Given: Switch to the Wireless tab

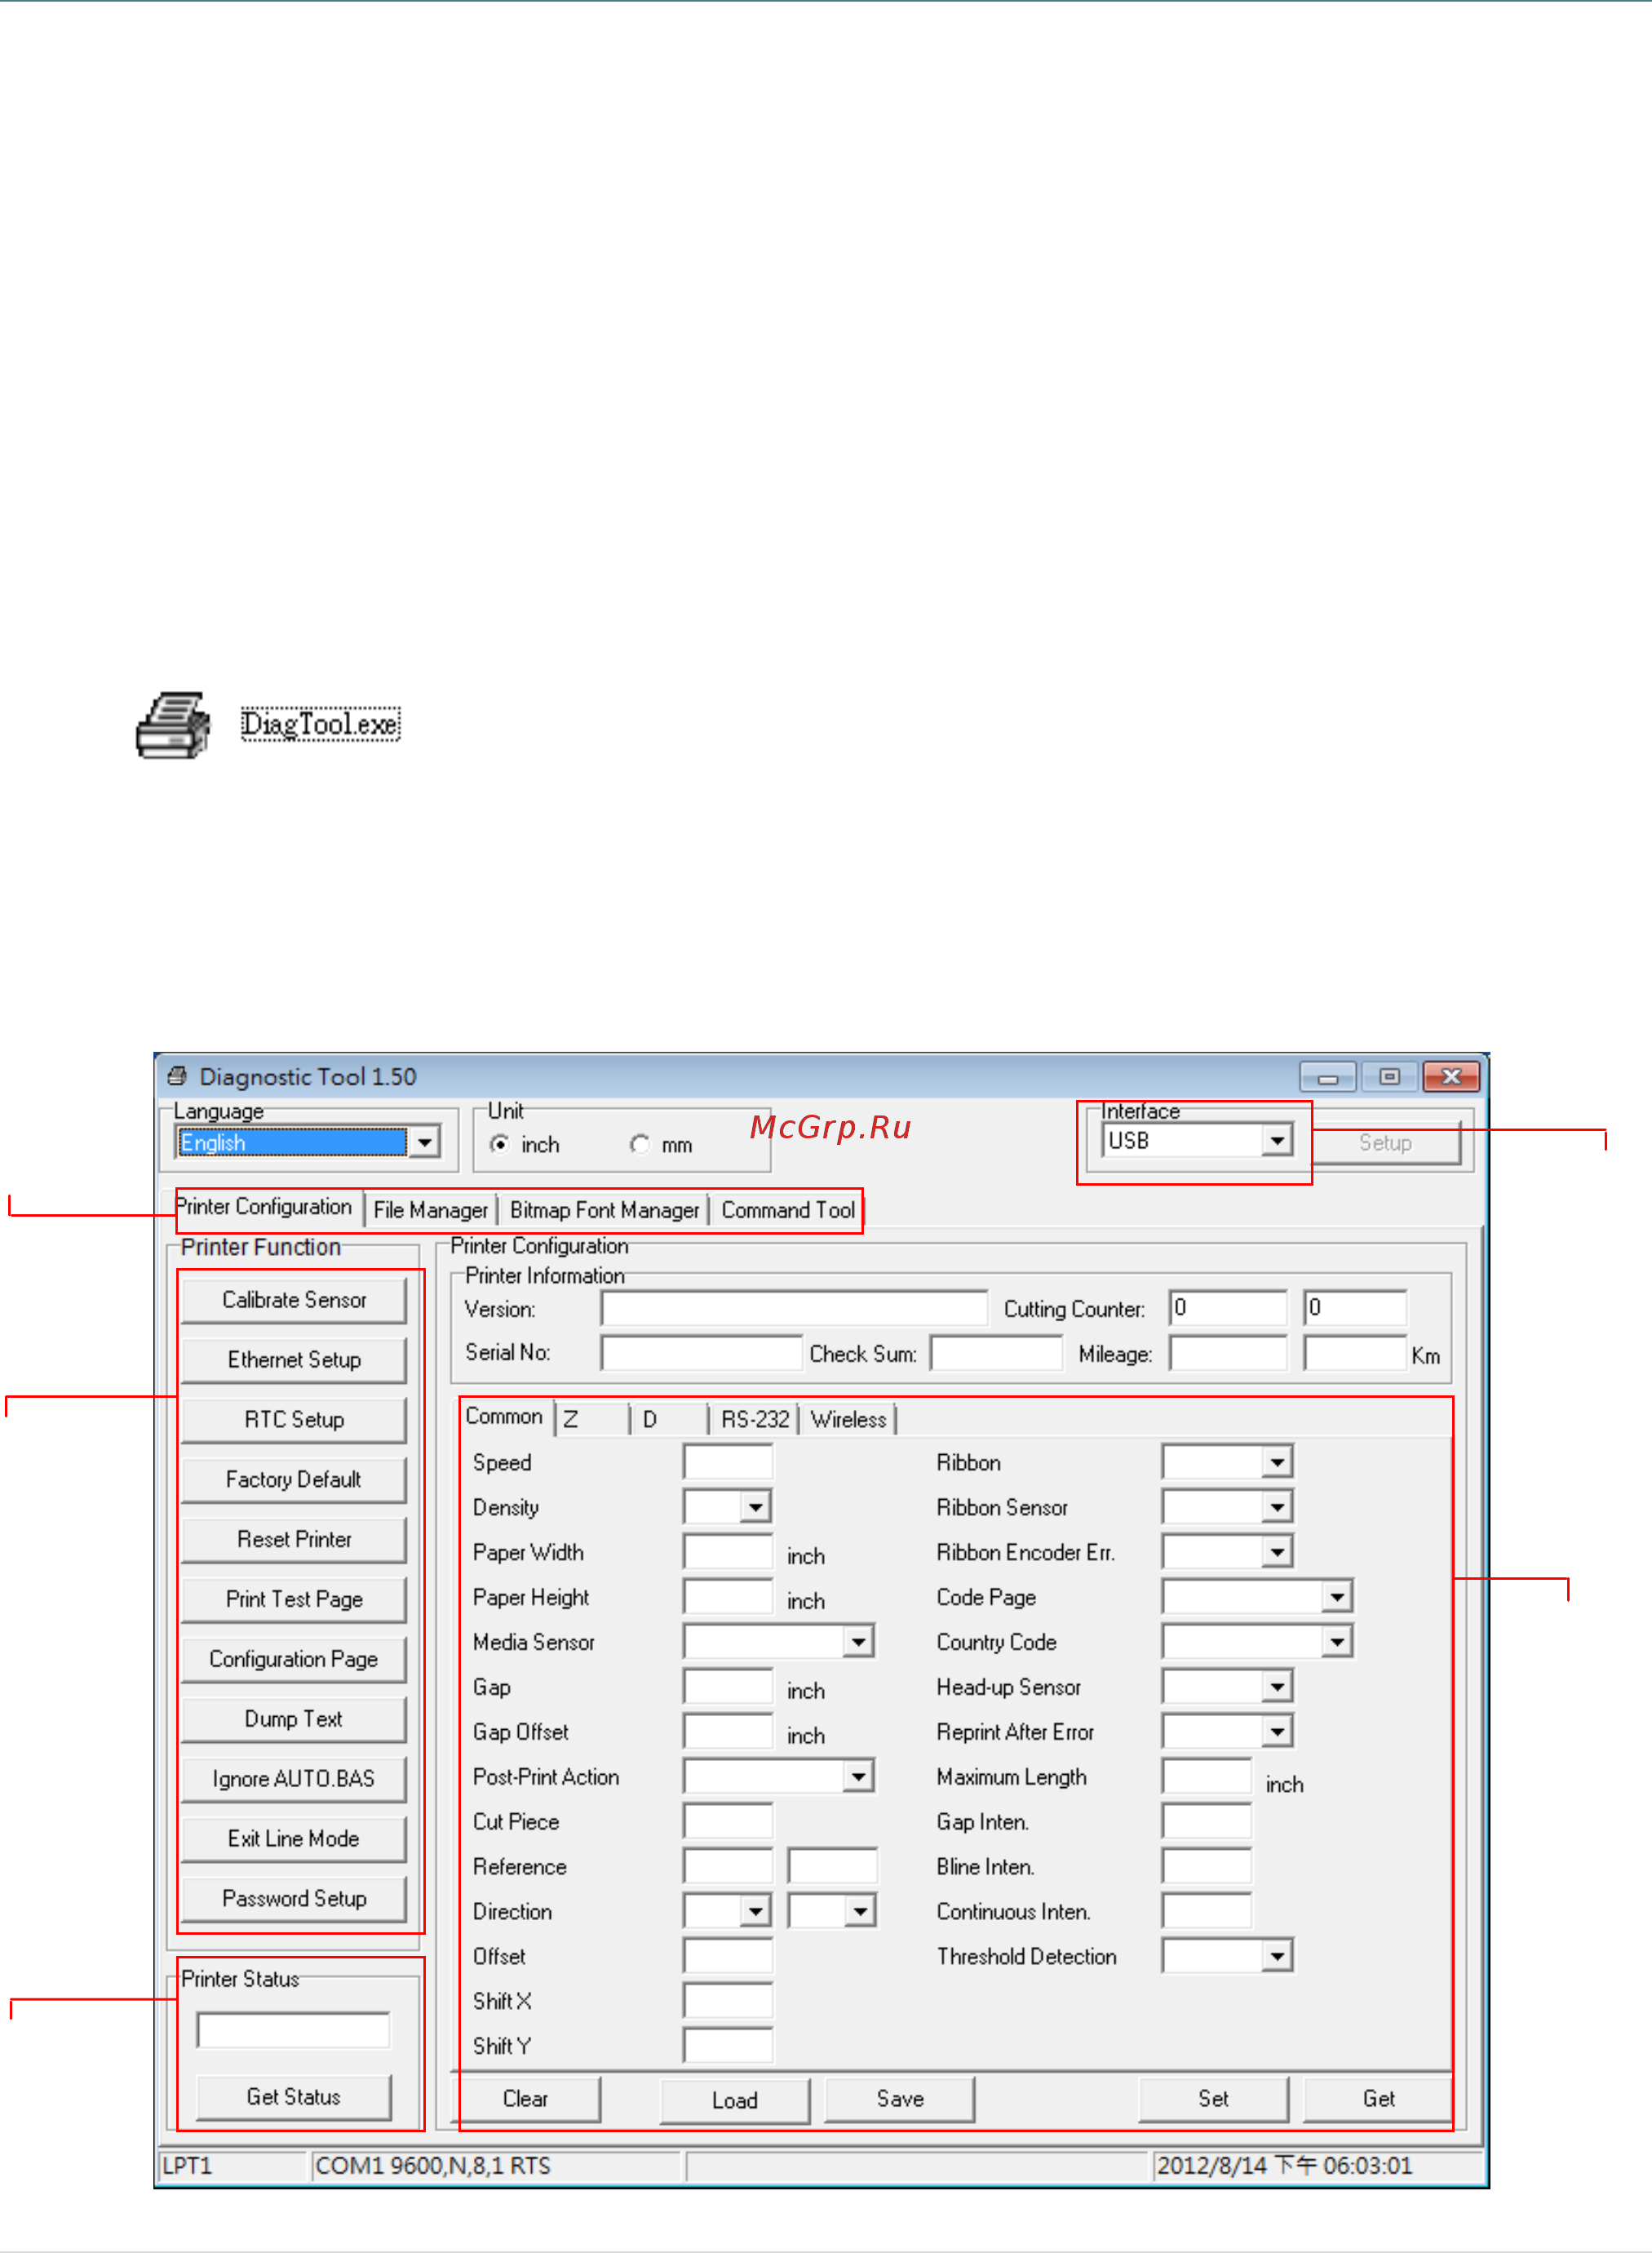Looking at the screenshot, I should (848, 1420).
